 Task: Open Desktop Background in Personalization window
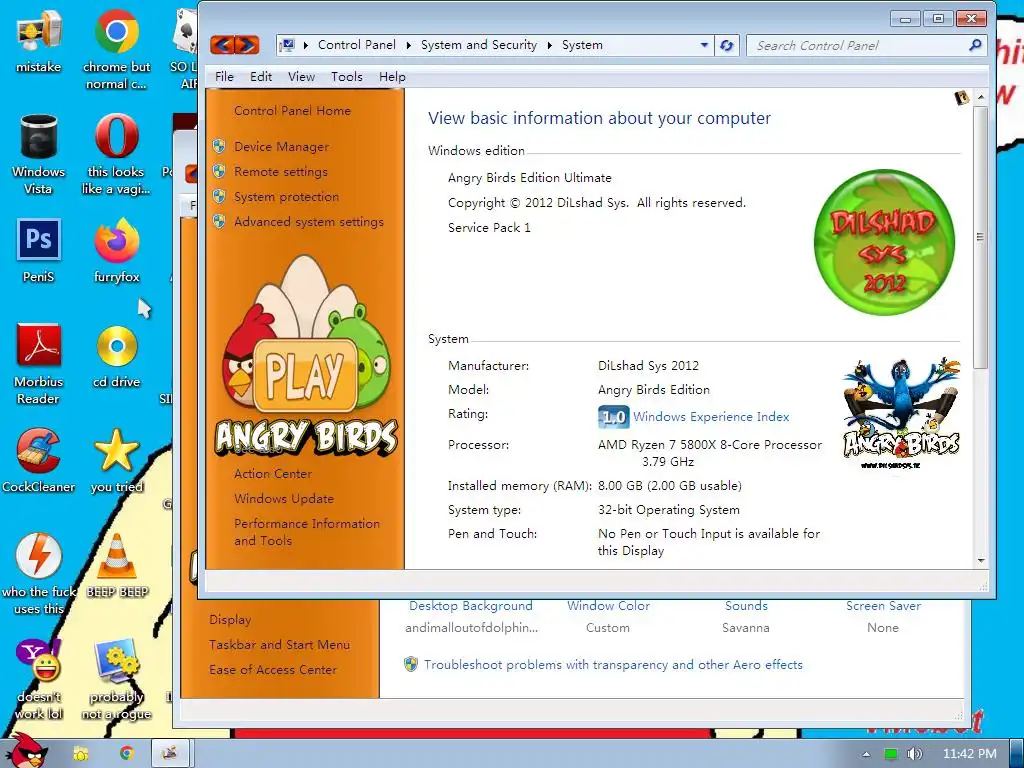coord(471,606)
